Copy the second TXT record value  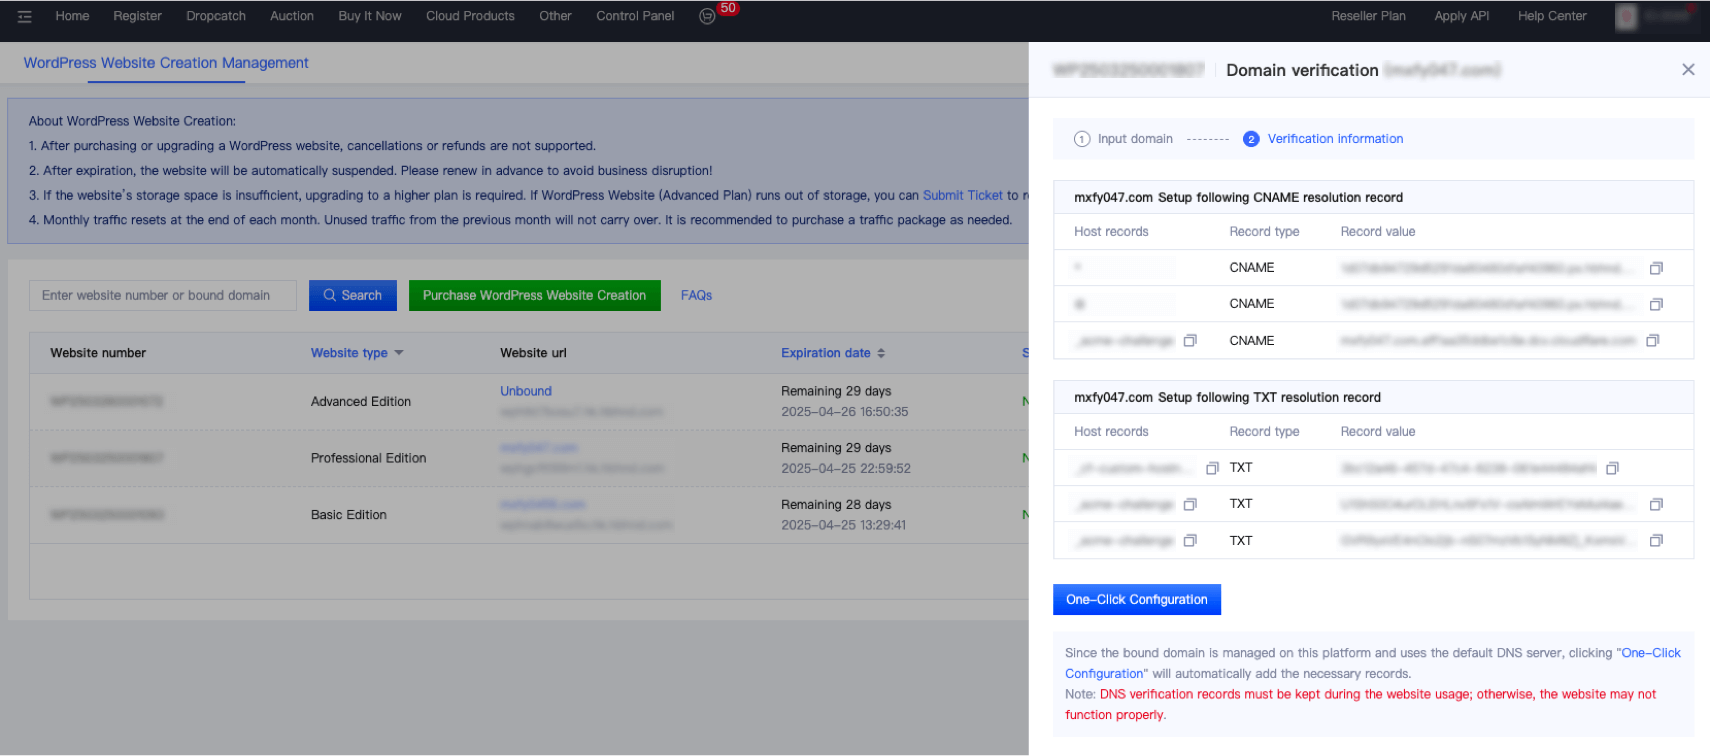[1656, 504]
